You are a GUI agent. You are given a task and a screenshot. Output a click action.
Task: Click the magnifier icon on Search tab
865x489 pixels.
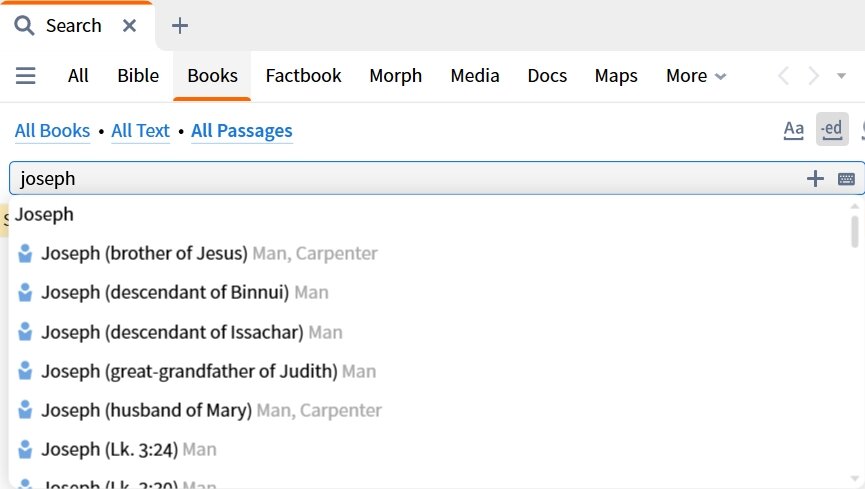coord(24,25)
